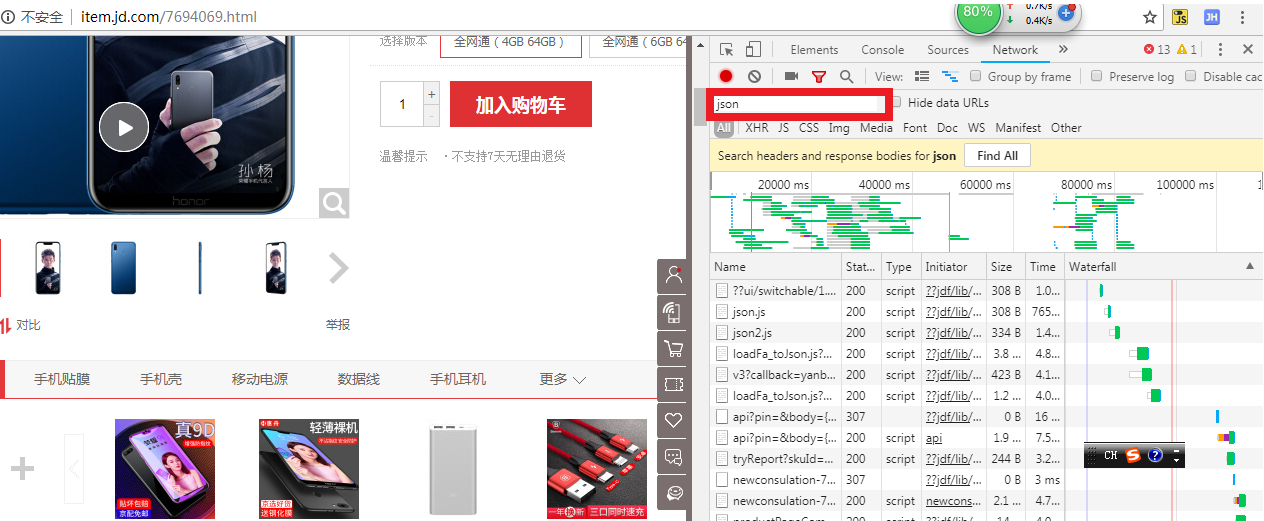
Task: Open the chat bubble sidebar icon
Action: pyautogui.click(x=674, y=457)
